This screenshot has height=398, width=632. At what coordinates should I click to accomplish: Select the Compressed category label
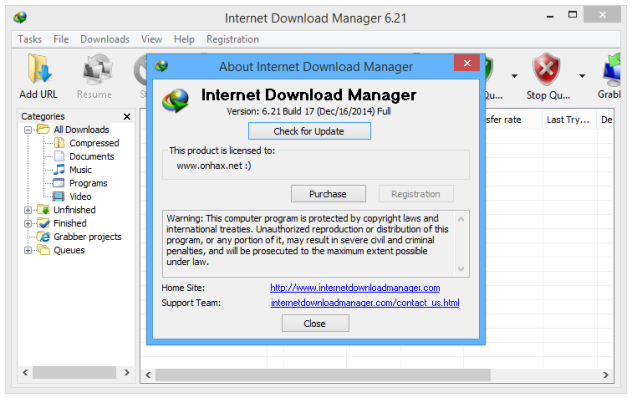[94, 143]
